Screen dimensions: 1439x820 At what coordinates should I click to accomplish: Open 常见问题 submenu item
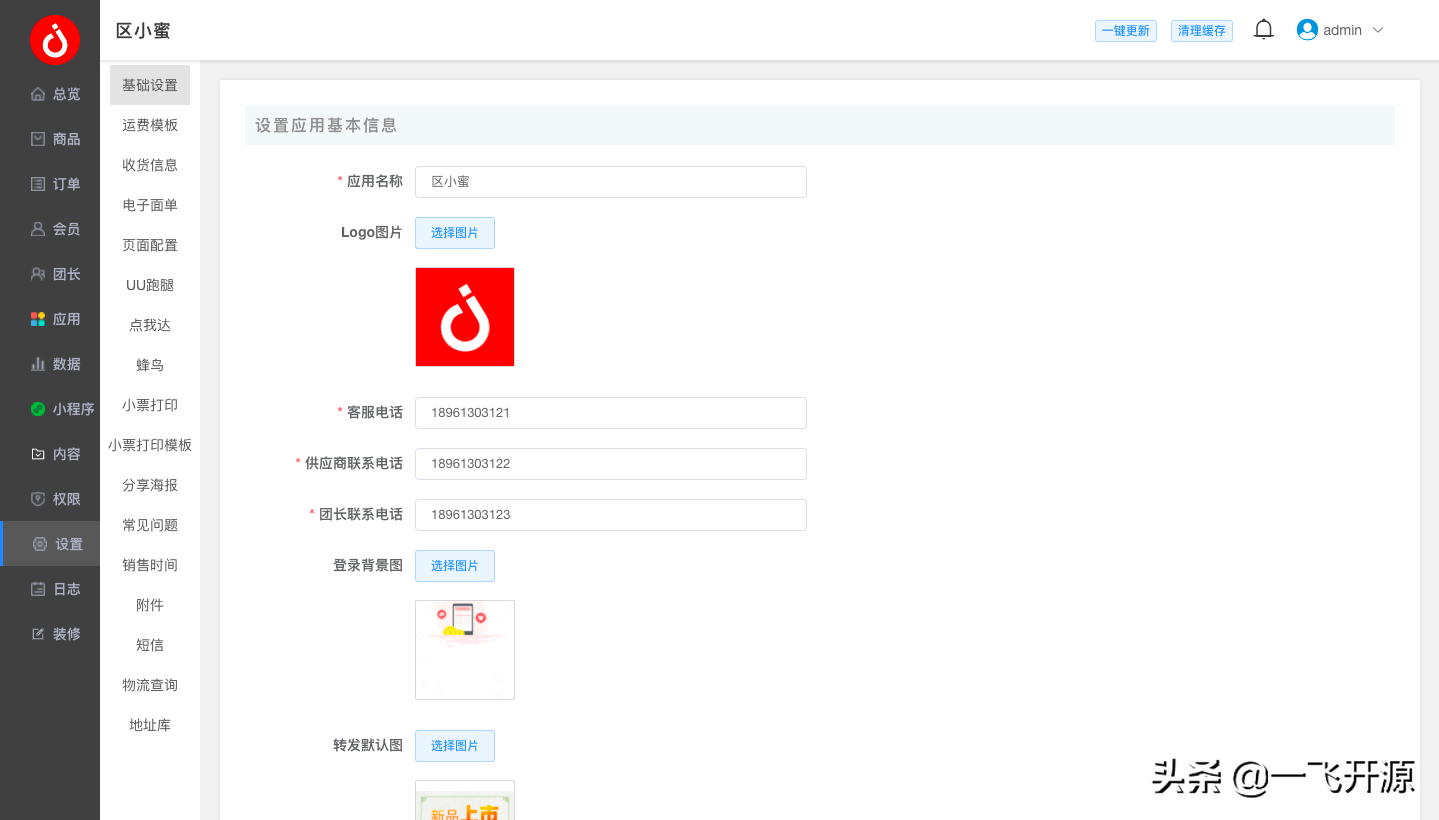click(150, 525)
